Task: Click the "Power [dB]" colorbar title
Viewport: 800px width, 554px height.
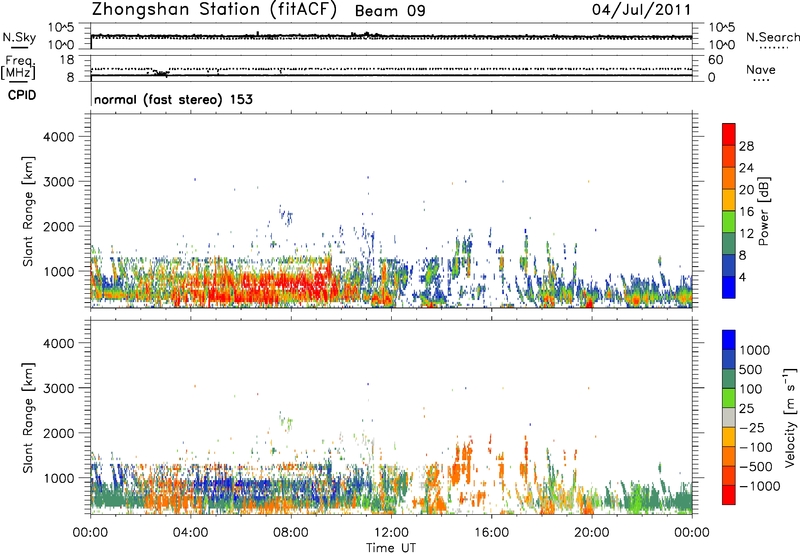Action: [763, 211]
